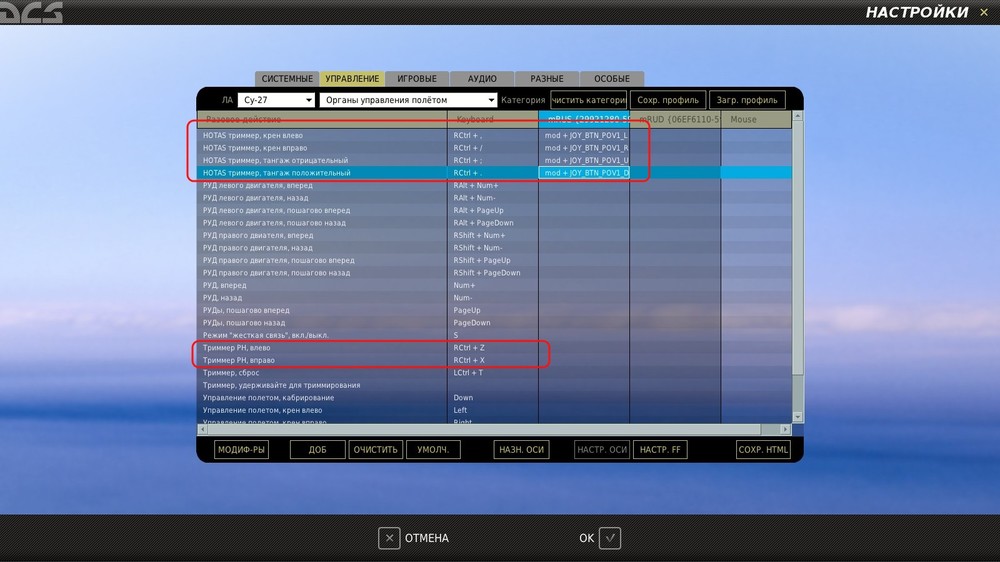Click keyboard cell PageDown
This screenshot has width=1000, height=562.
[493, 322]
